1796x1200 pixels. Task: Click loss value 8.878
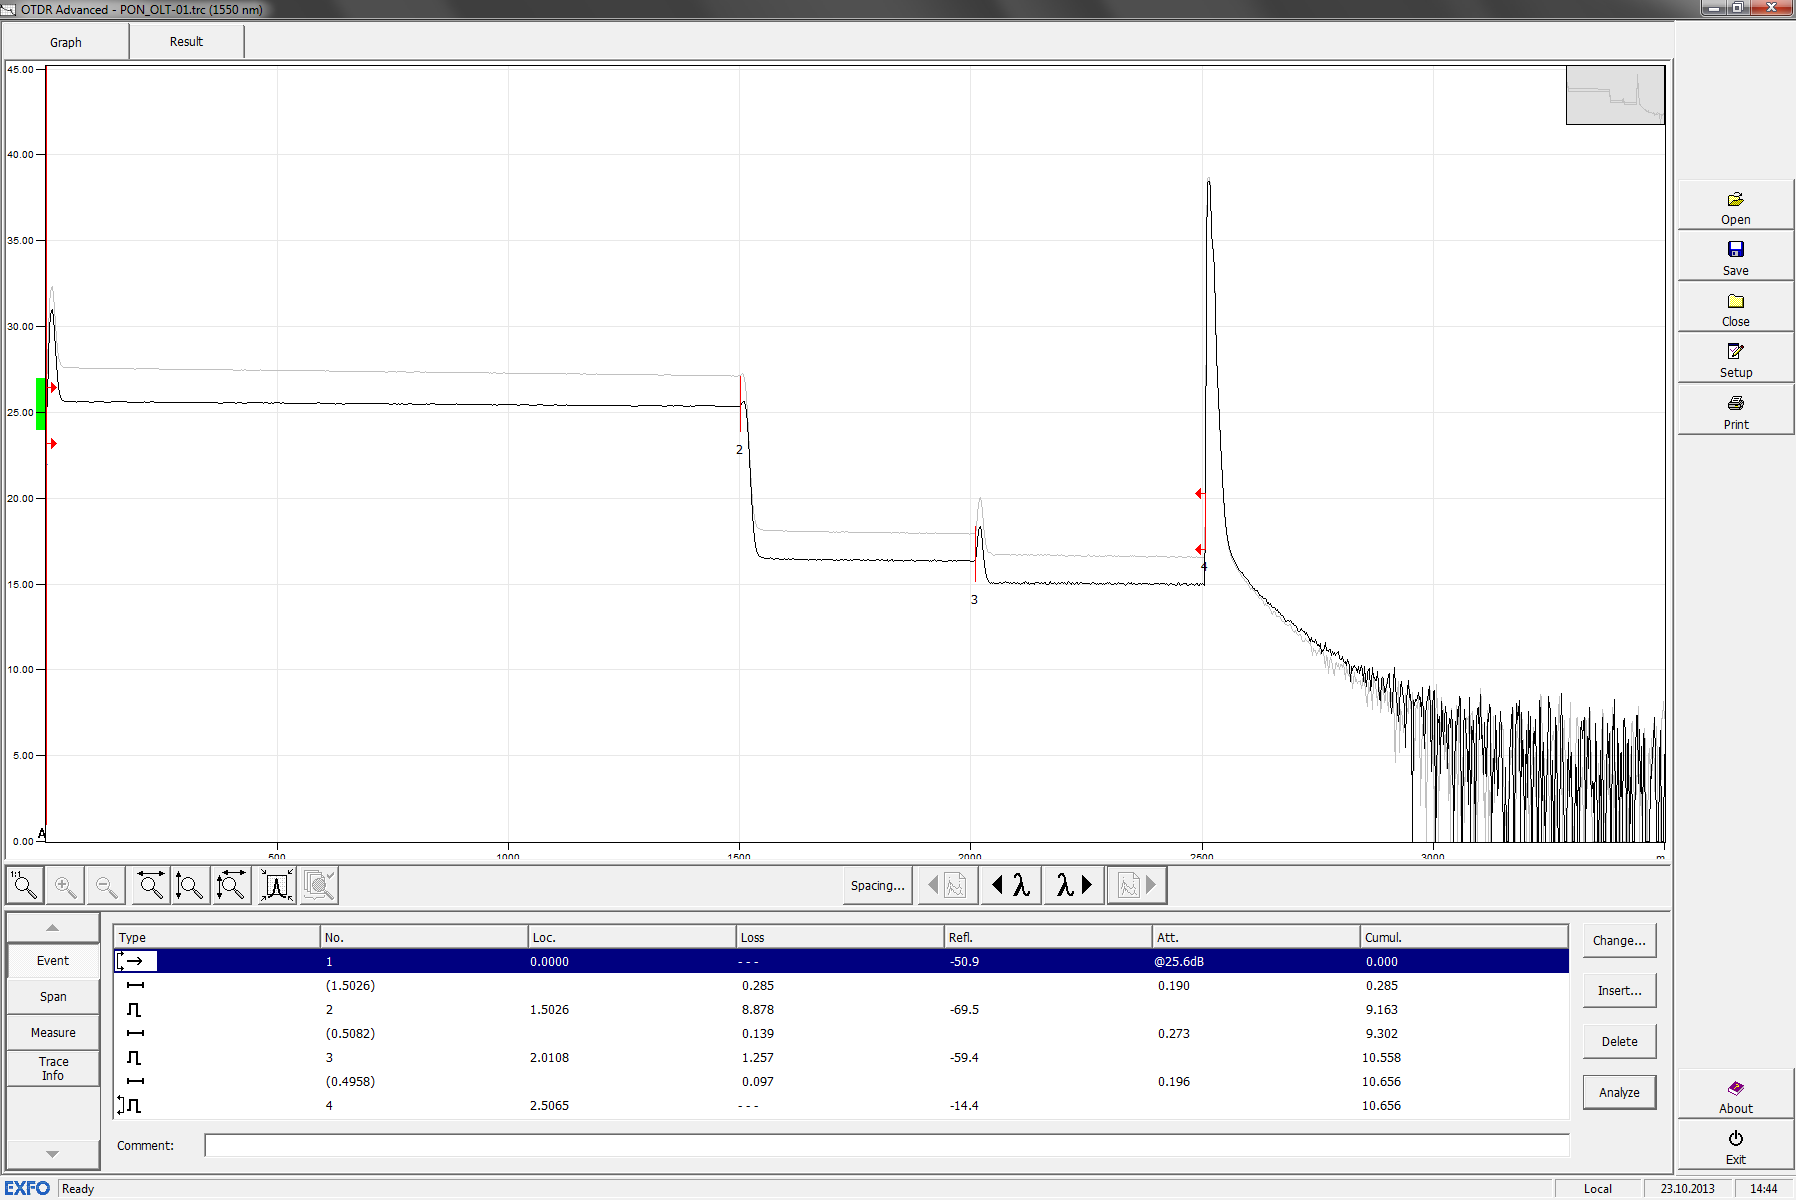click(758, 1010)
